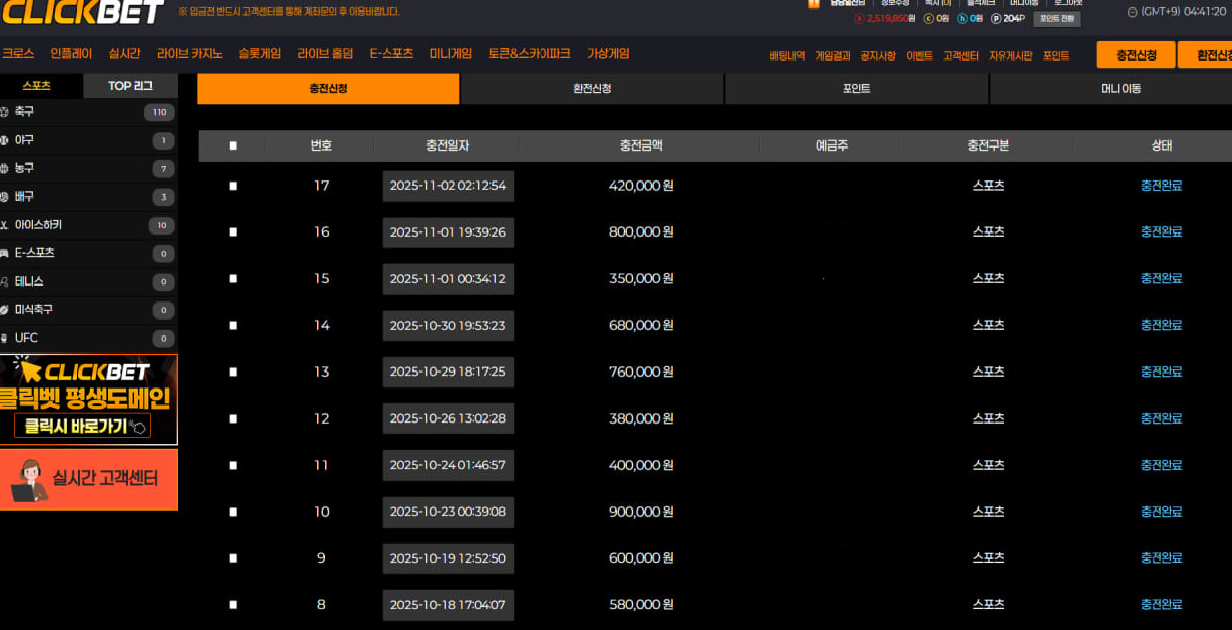Click the soccer ball icon next to 축구
This screenshot has height=630, width=1232.
click(5, 112)
